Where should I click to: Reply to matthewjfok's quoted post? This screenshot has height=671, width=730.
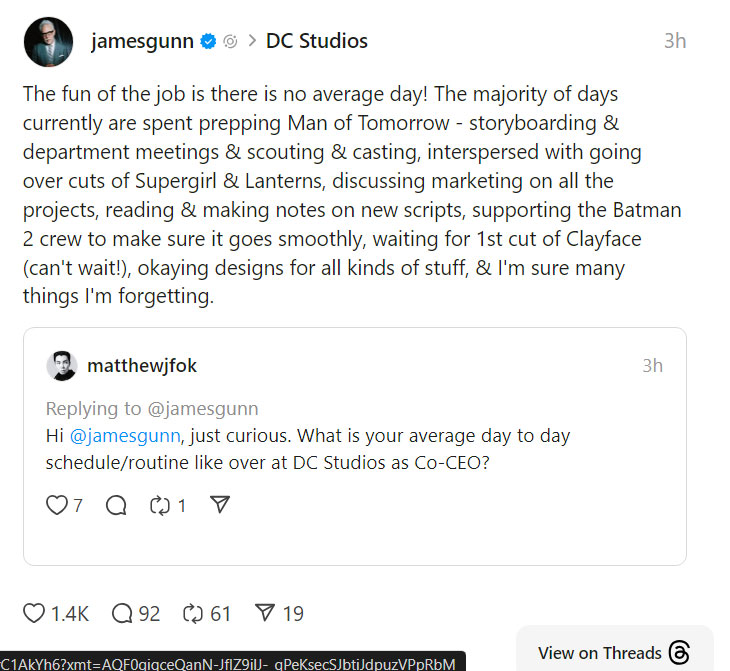click(x=116, y=505)
